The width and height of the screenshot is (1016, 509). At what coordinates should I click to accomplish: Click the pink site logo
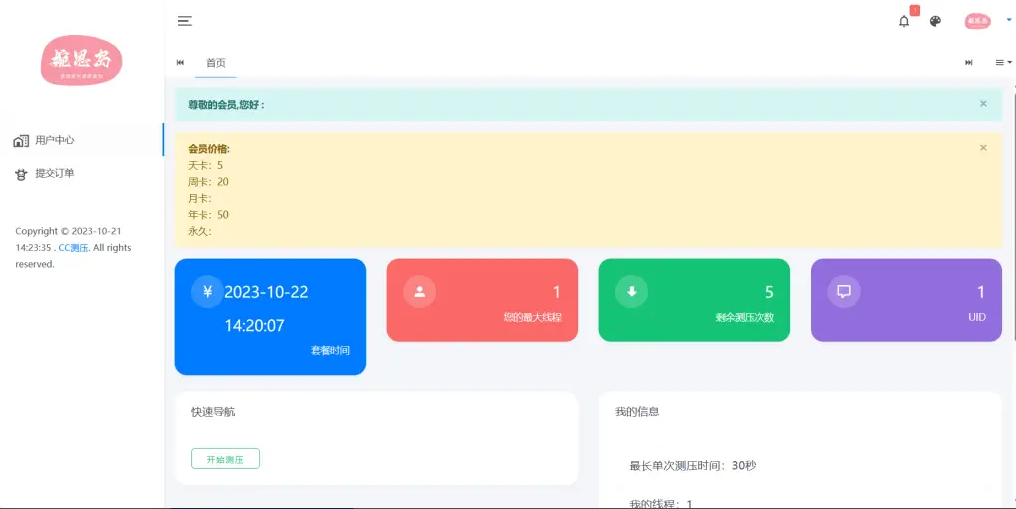82,60
